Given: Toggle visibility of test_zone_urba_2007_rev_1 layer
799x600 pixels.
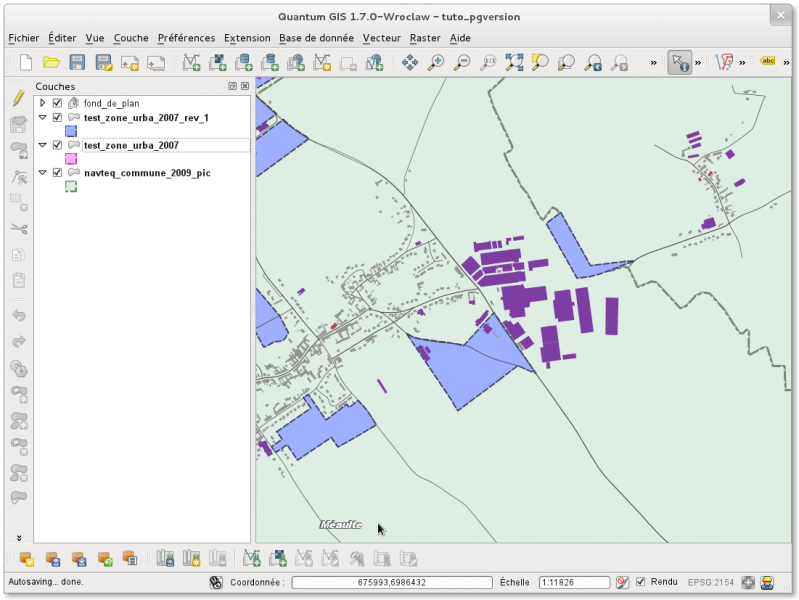Looking at the screenshot, I should click(57, 117).
